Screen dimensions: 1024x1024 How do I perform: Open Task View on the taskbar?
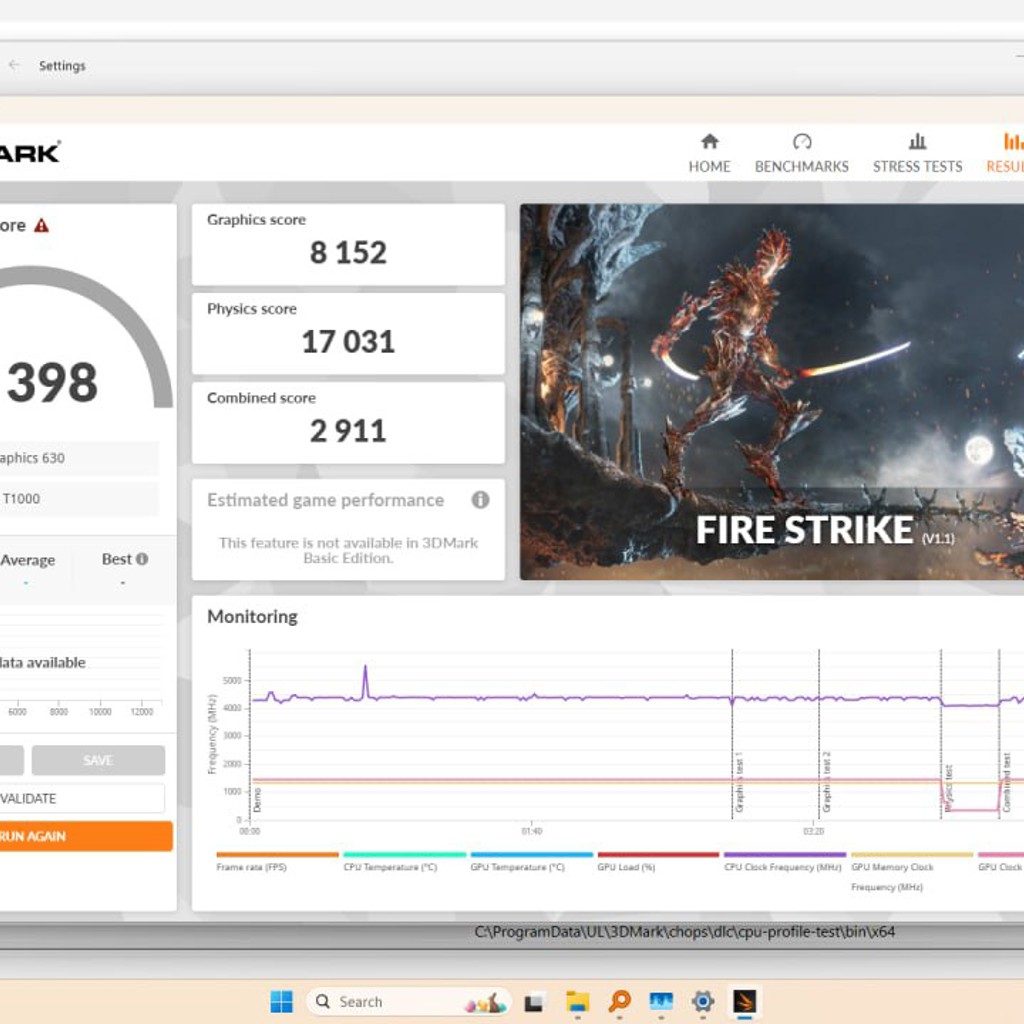pos(534,1002)
